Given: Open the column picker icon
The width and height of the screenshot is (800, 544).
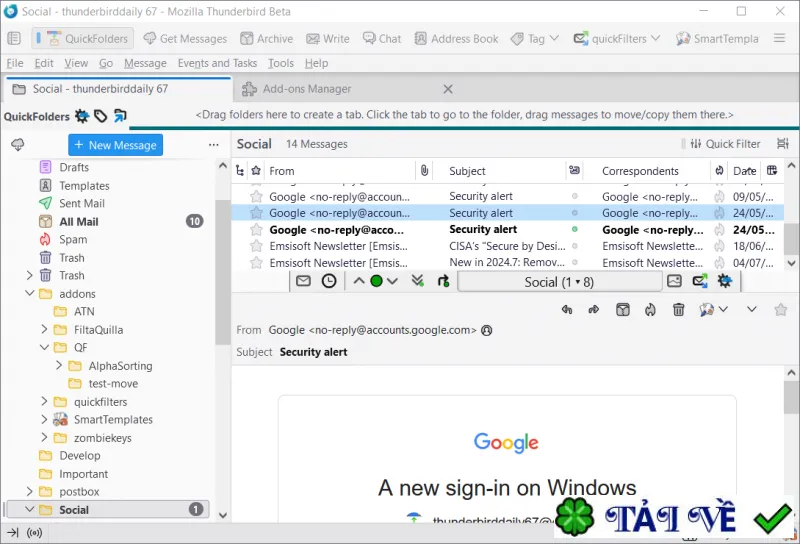Looking at the screenshot, I should 772,170.
